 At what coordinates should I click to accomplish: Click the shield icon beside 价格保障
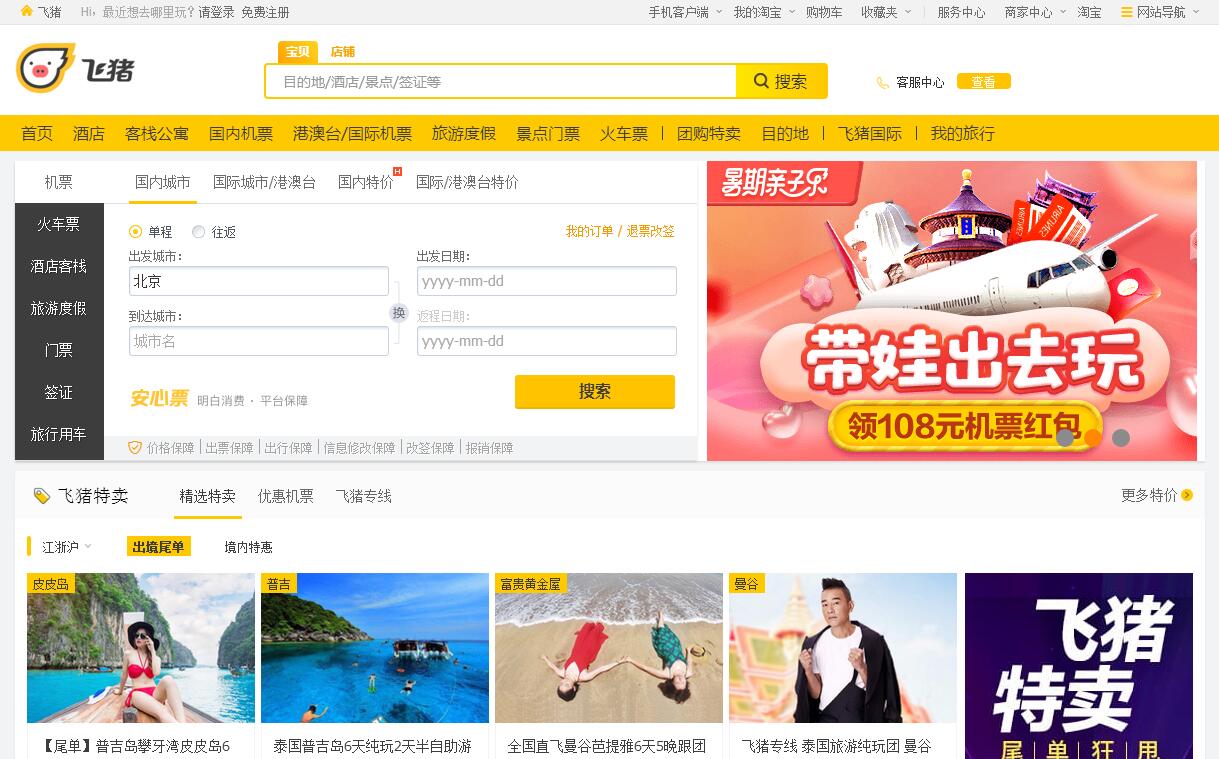pos(135,448)
